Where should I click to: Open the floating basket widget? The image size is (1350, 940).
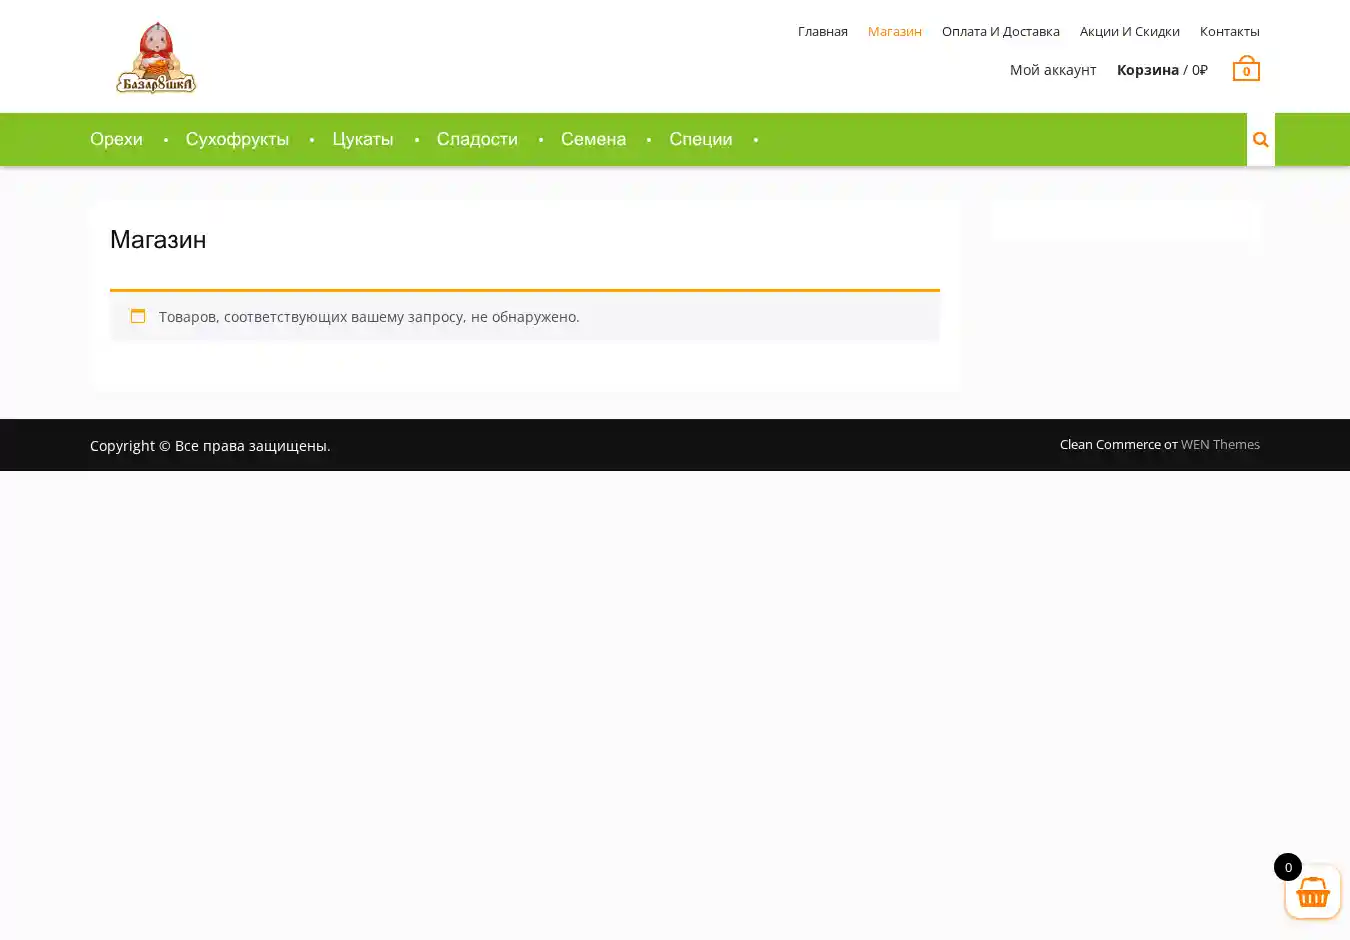coord(1312,892)
